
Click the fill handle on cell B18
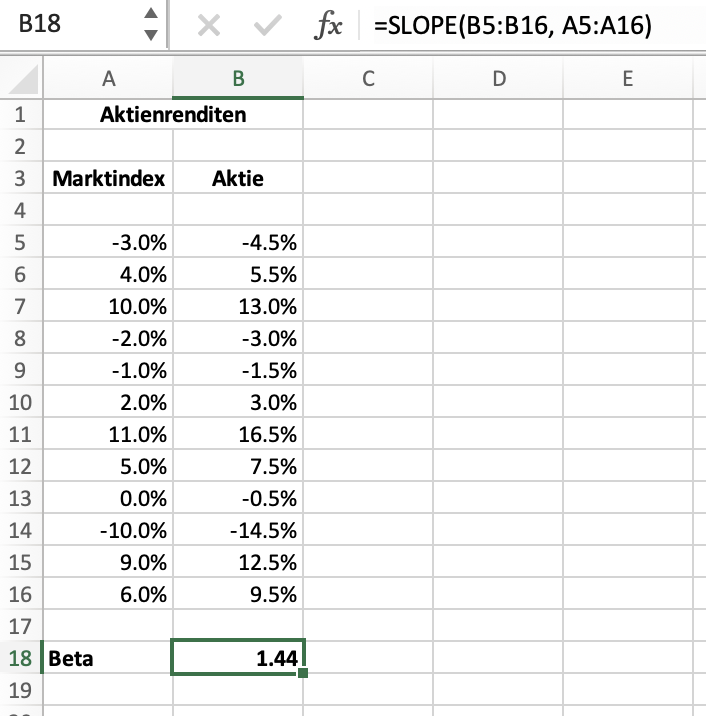pos(302,673)
